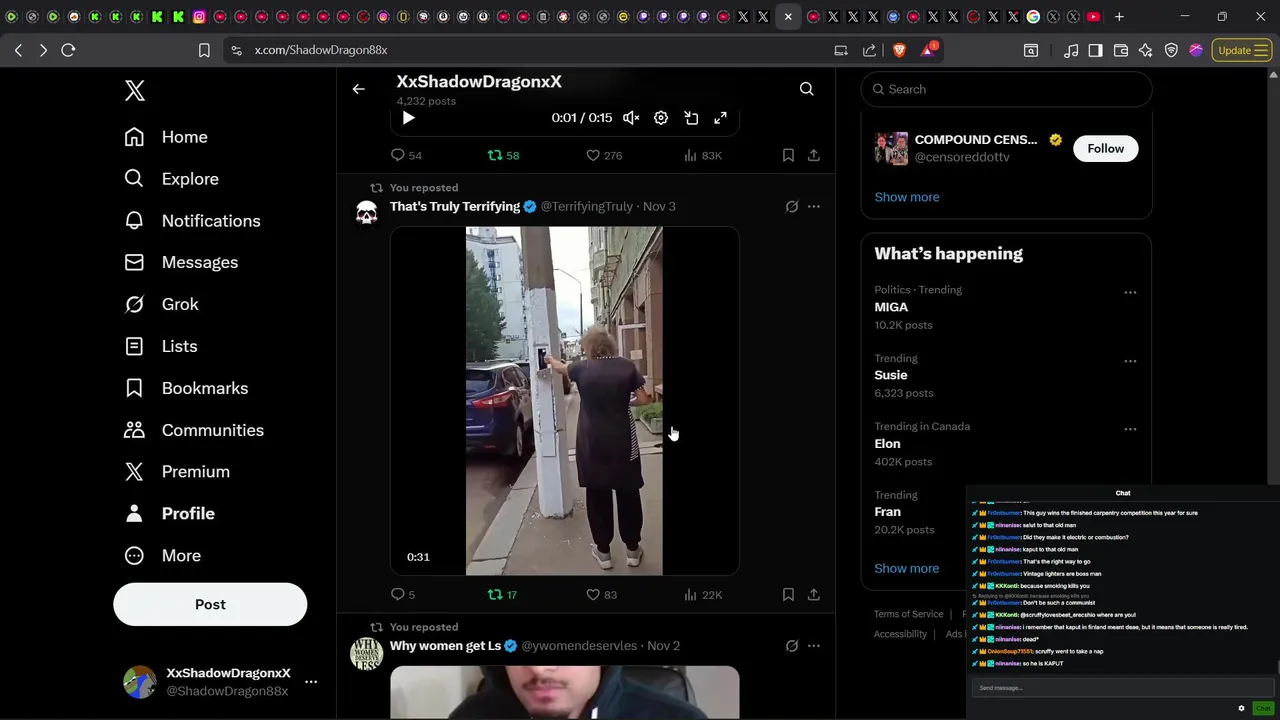This screenshot has width=1280, height=720.
Task: Share the post with 83K views
Action: point(814,155)
